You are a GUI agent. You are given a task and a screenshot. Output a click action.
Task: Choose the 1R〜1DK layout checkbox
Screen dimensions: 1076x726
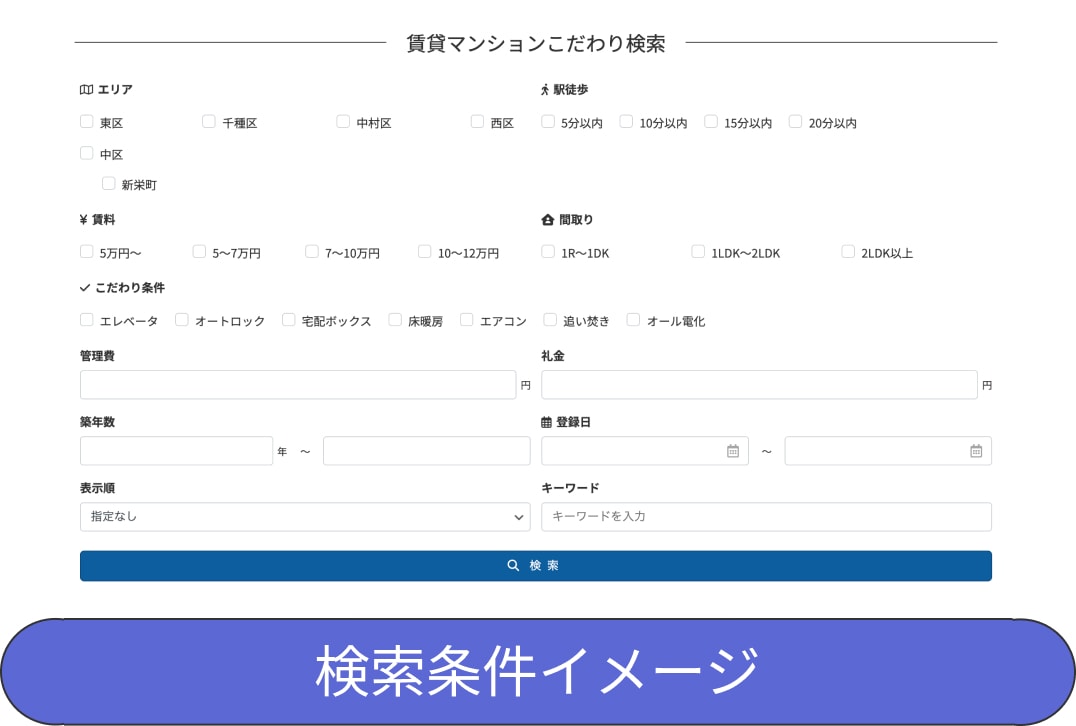[548, 252]
